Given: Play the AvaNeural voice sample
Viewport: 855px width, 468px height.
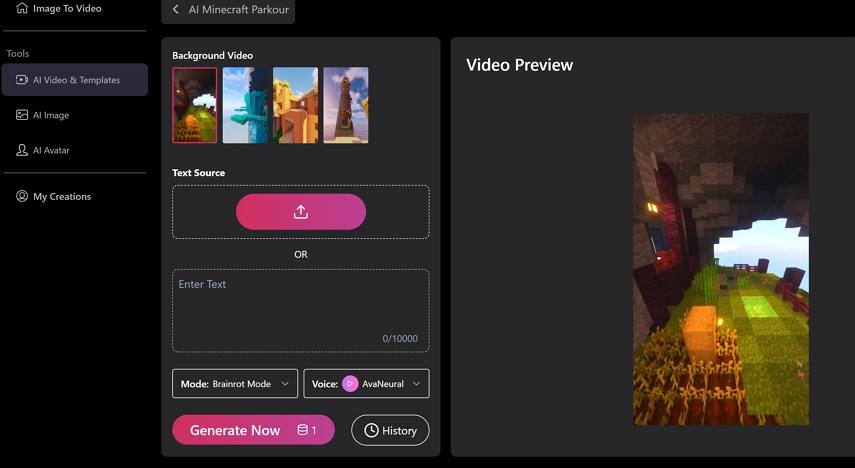Looking at the screenshot, I should coord(350,384).
